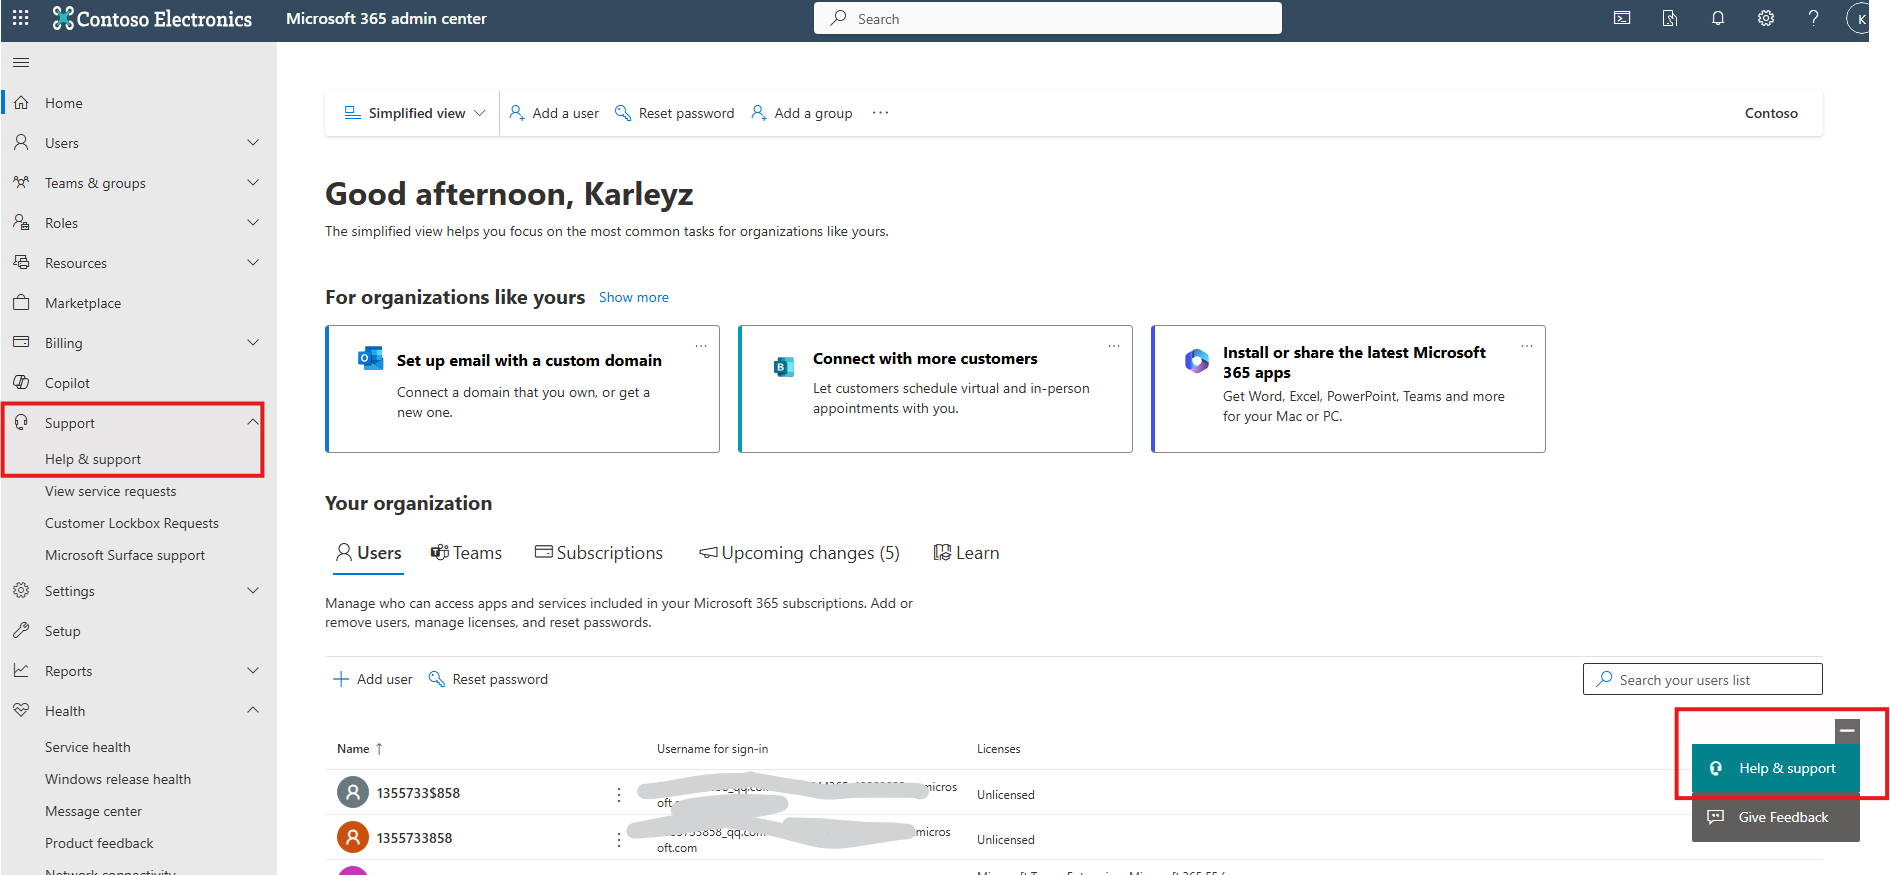Click Add a group in toolbar
The image size is (1890, 875).
(801, 113)
